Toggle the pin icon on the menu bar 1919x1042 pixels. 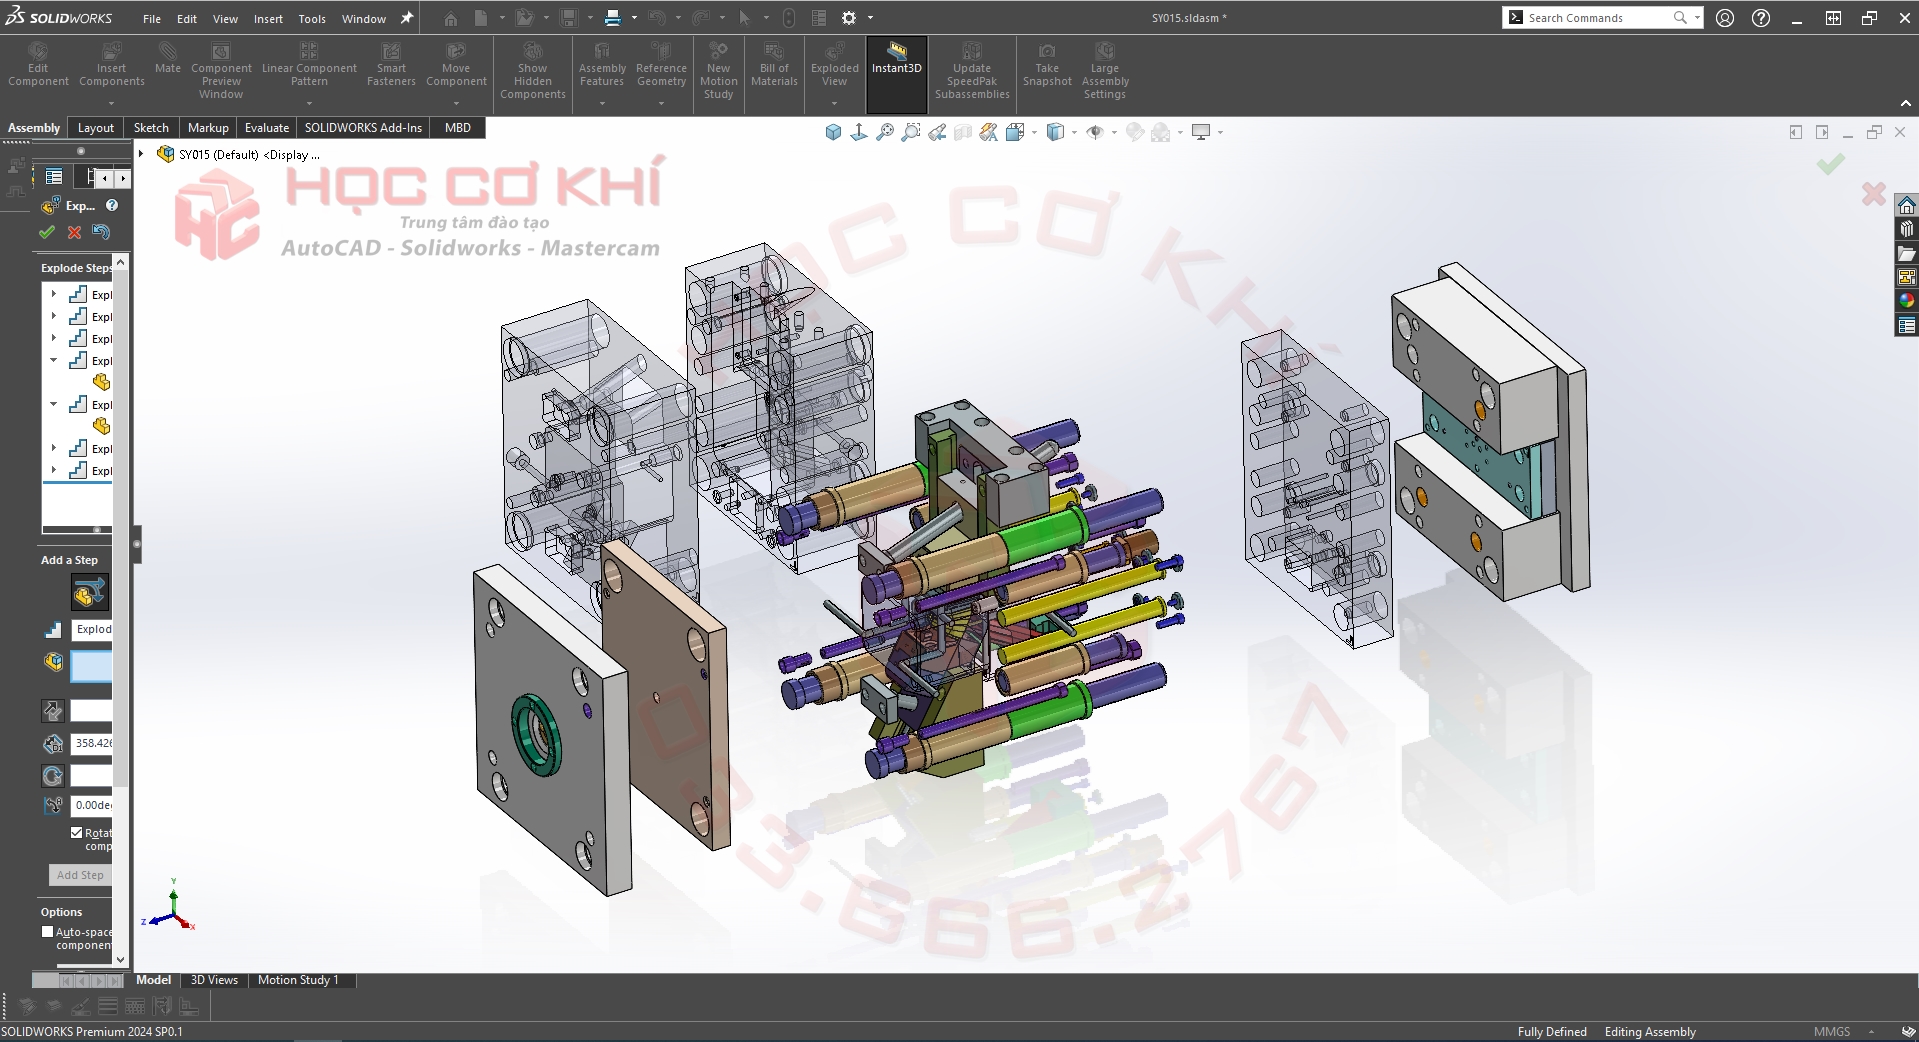(407, 18)
